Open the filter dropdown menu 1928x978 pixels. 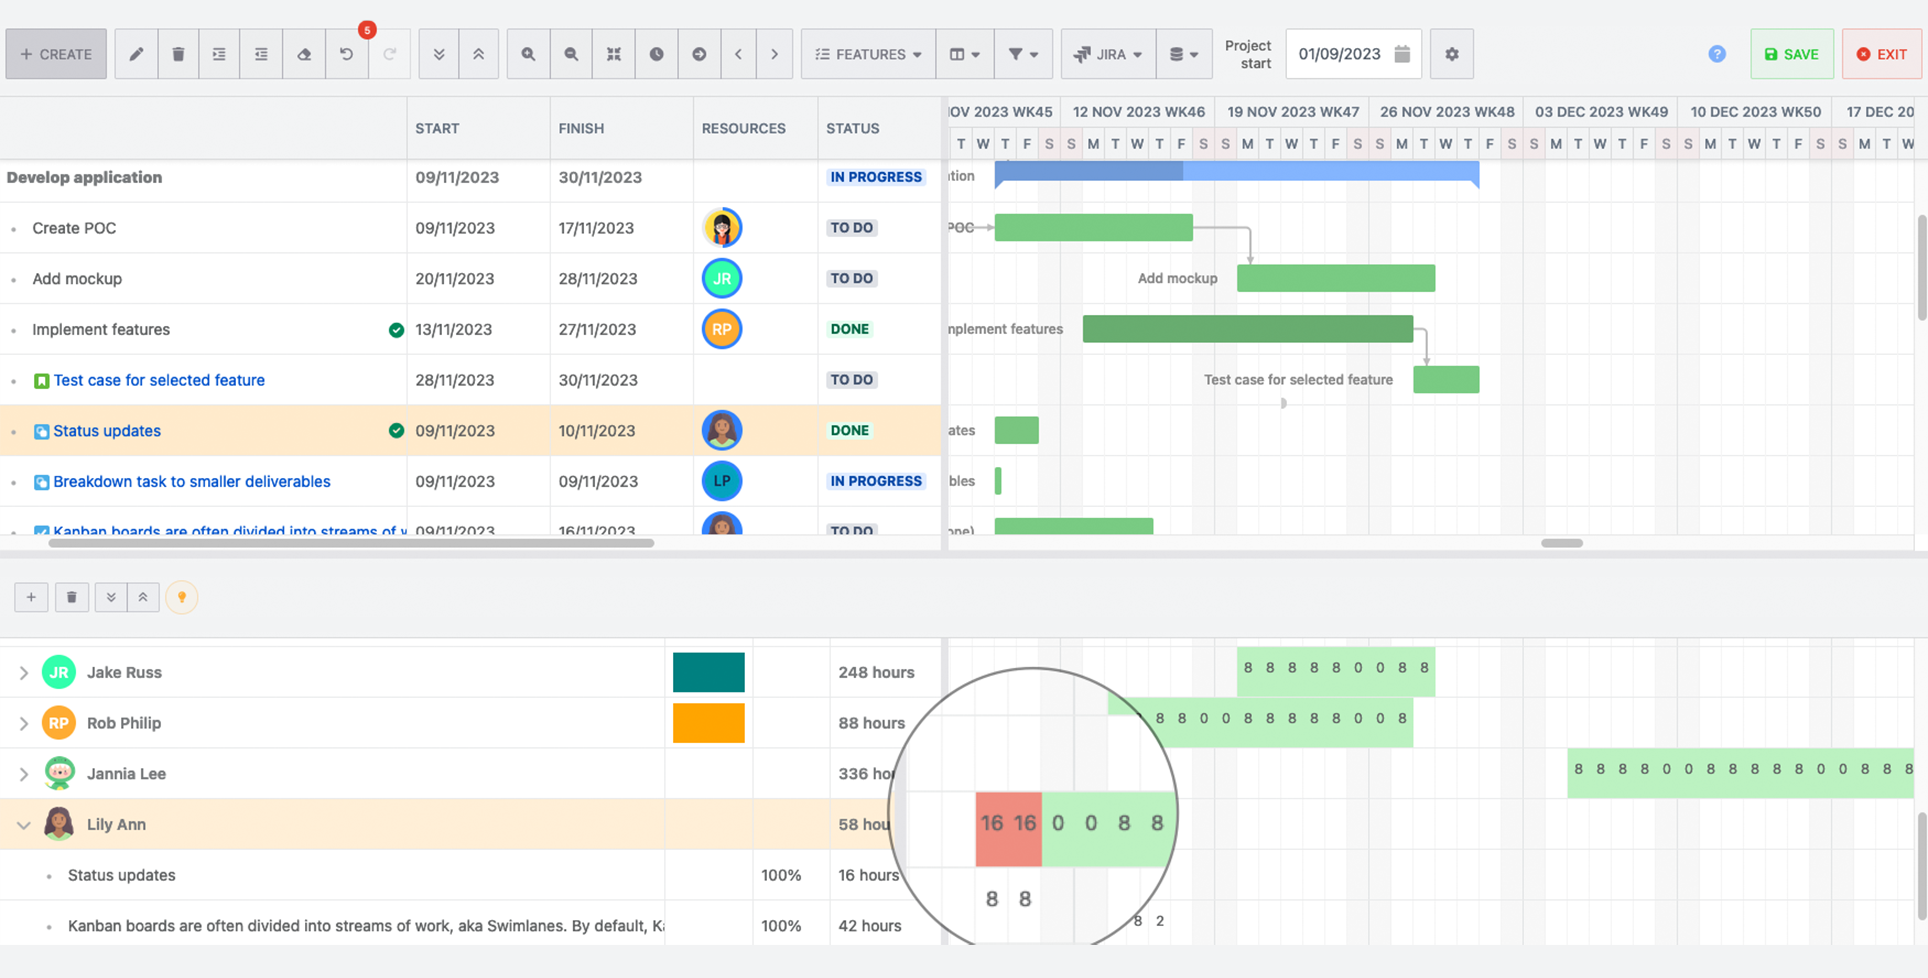(1023, 54)
